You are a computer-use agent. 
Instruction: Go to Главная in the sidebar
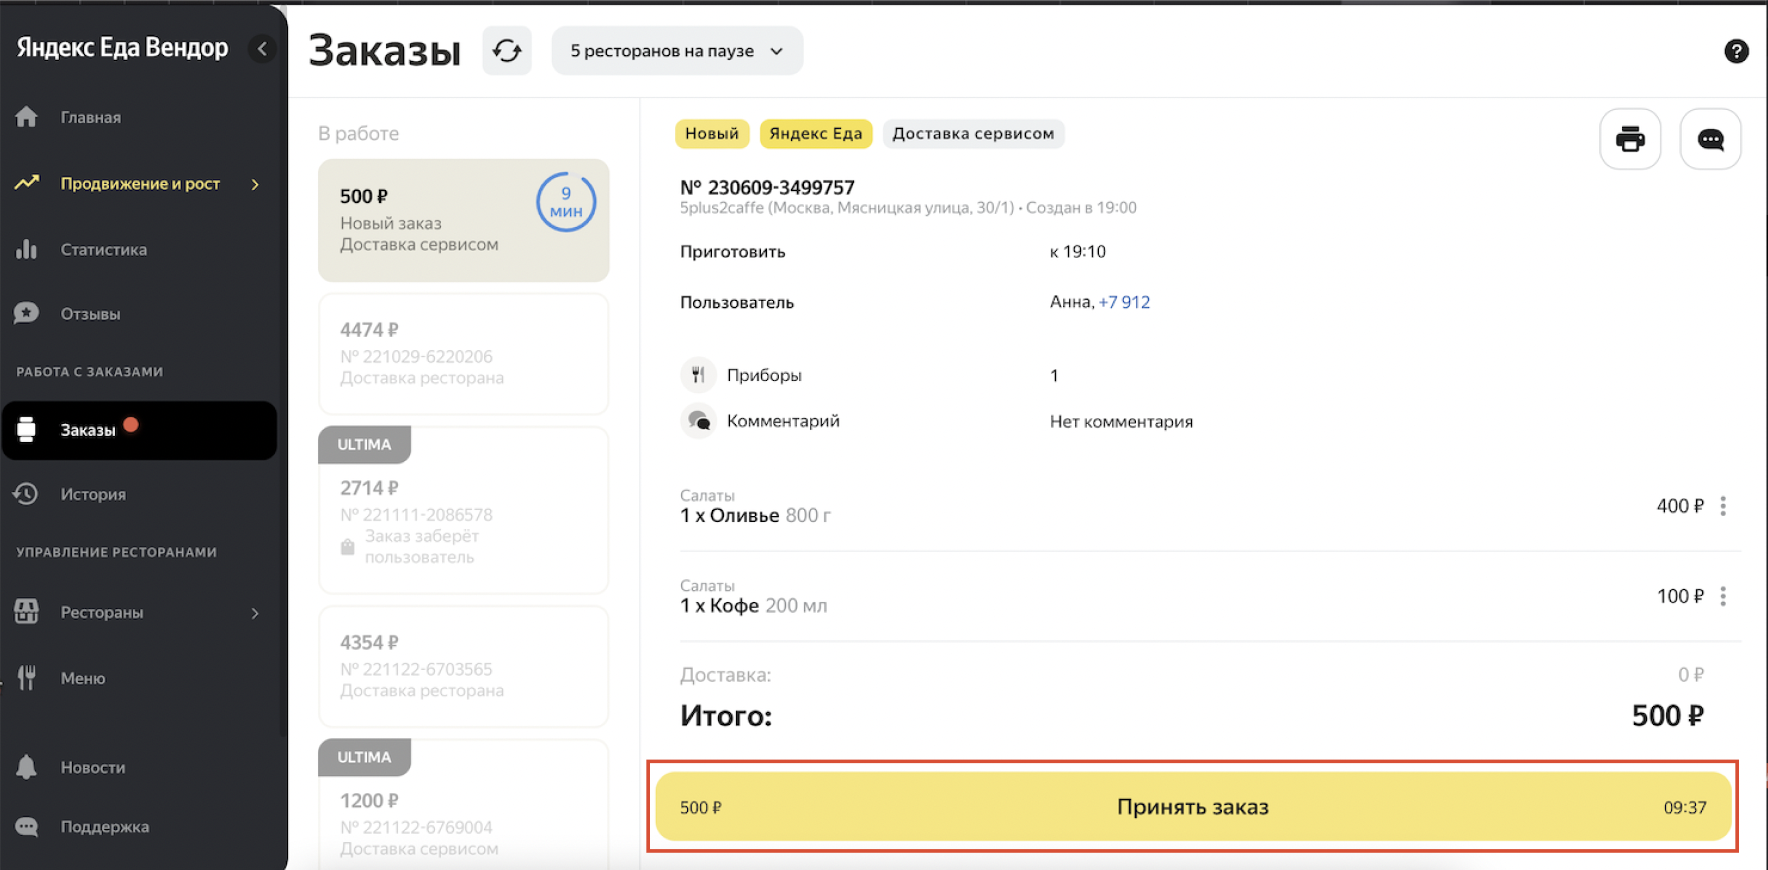pos(91,117)
